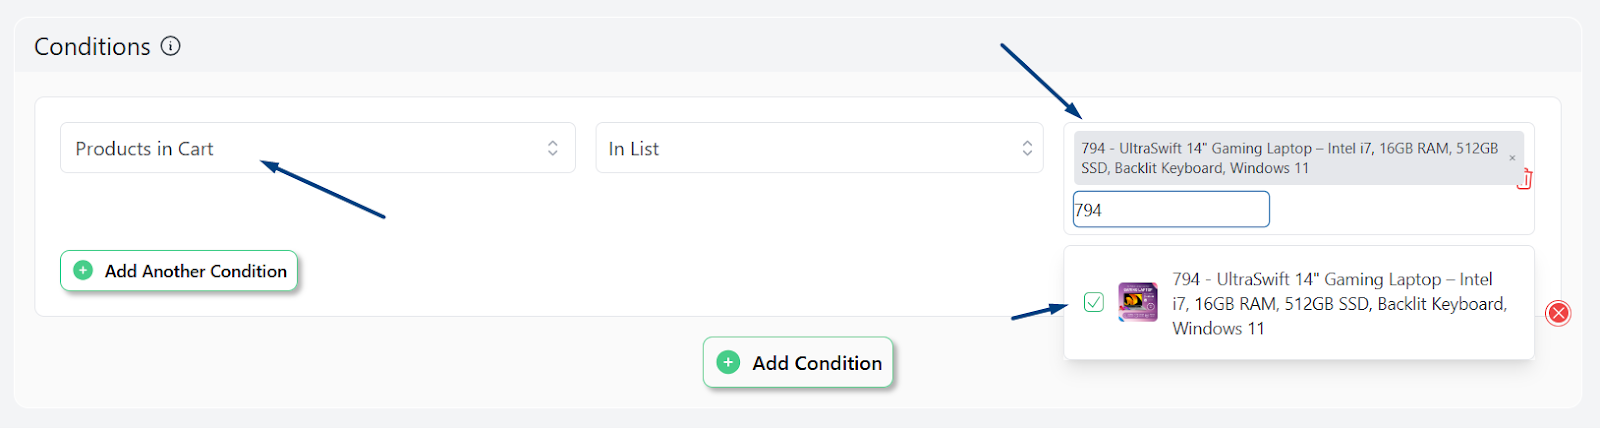Click the green plus icon in Add Condition
This screenshot has height=428, width=1600.
(729, 362)
